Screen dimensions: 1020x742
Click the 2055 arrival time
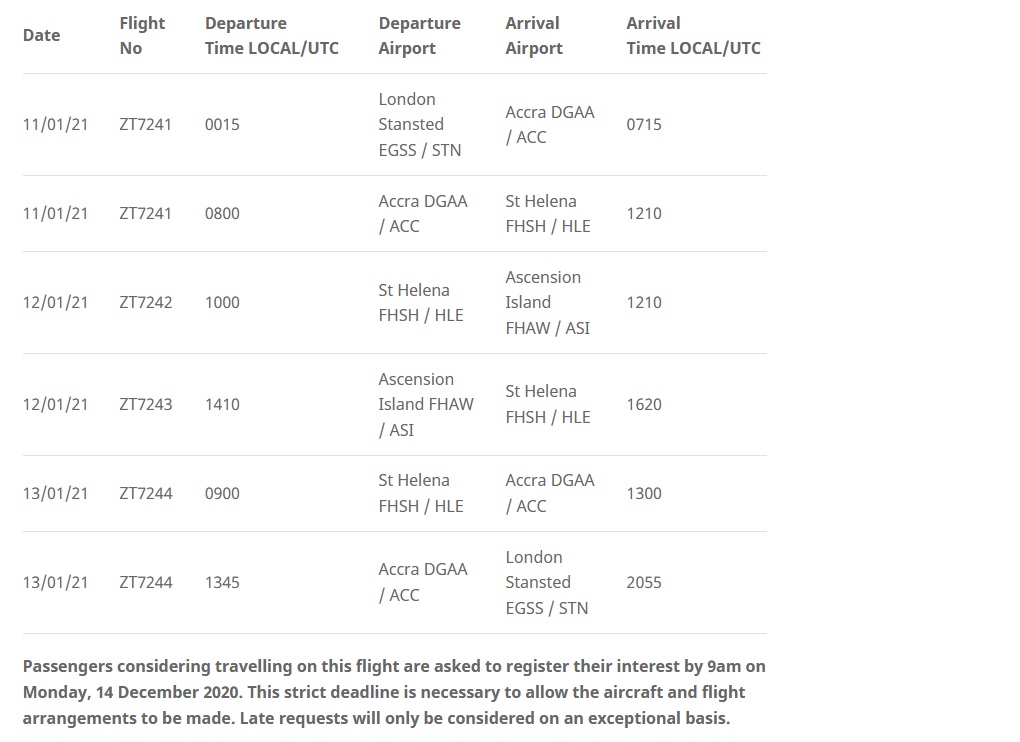click(x=644, y=582)
